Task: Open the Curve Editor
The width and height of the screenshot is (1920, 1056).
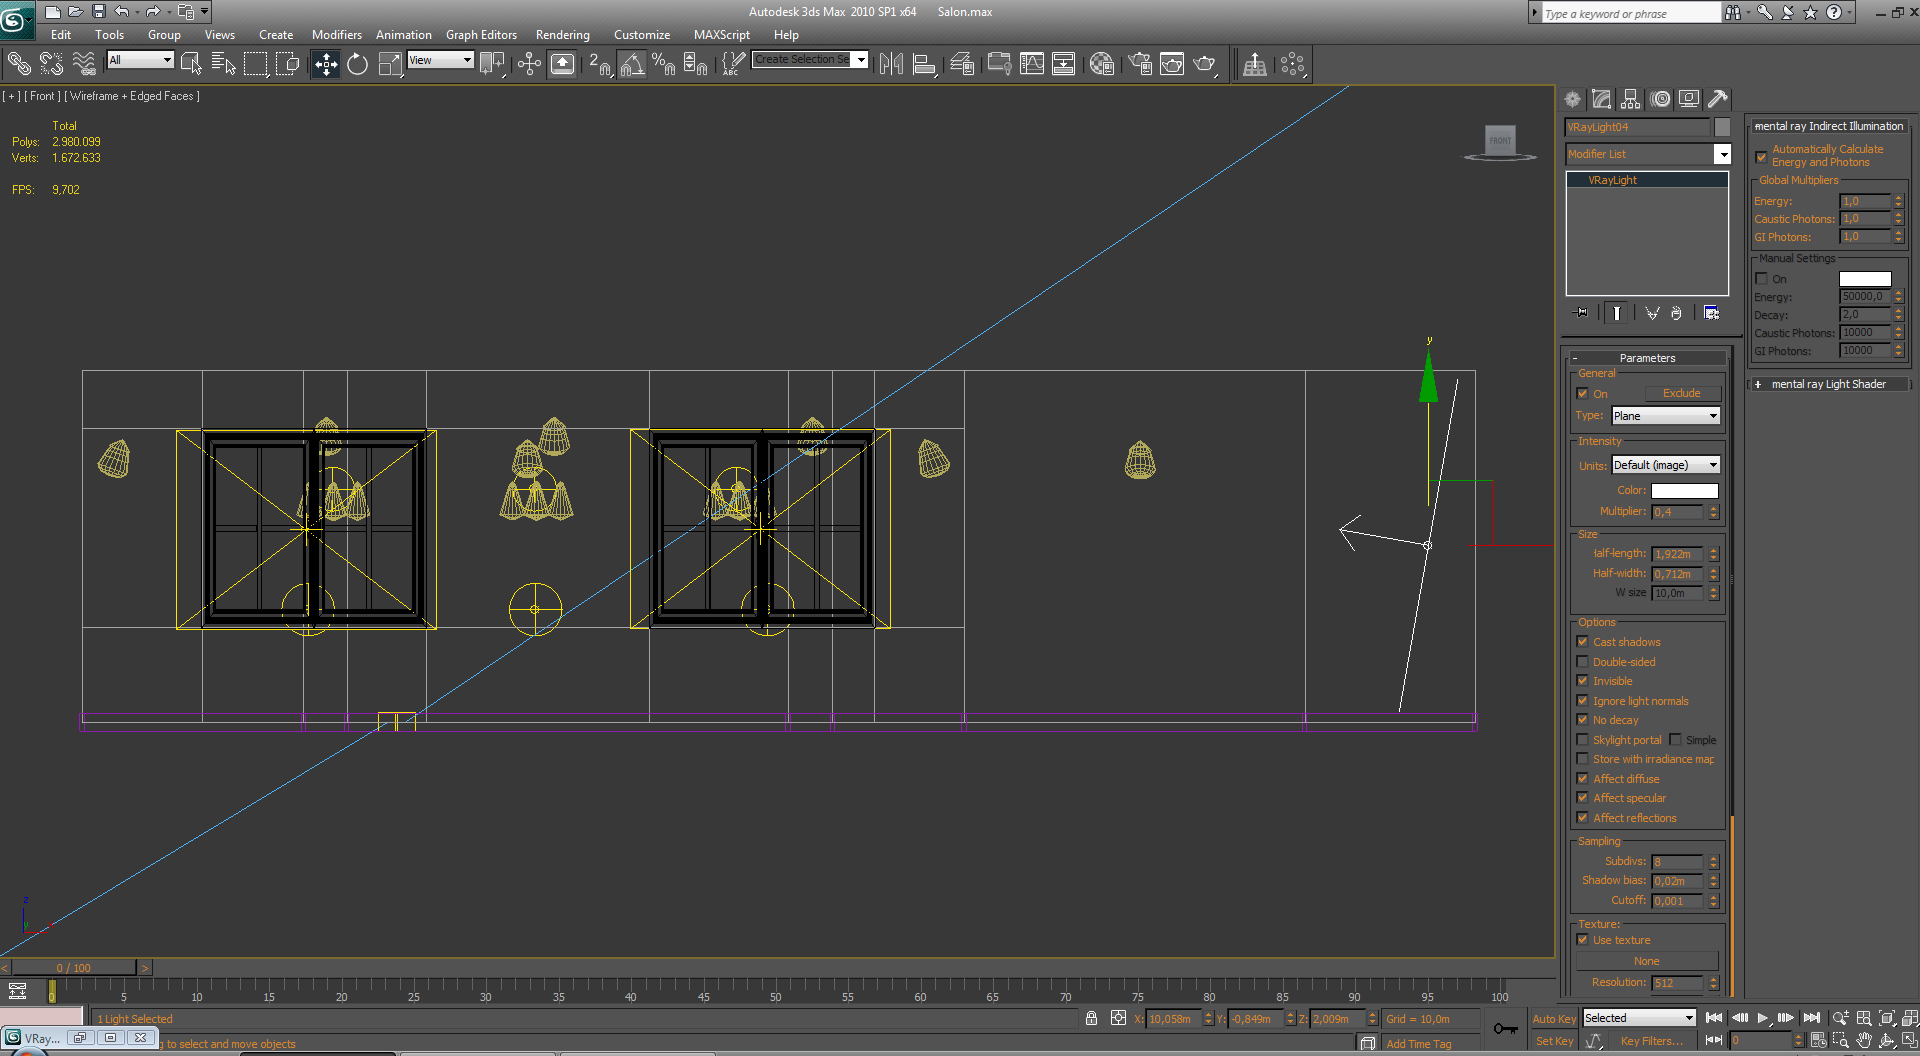Action: [x=1031, y=64]
